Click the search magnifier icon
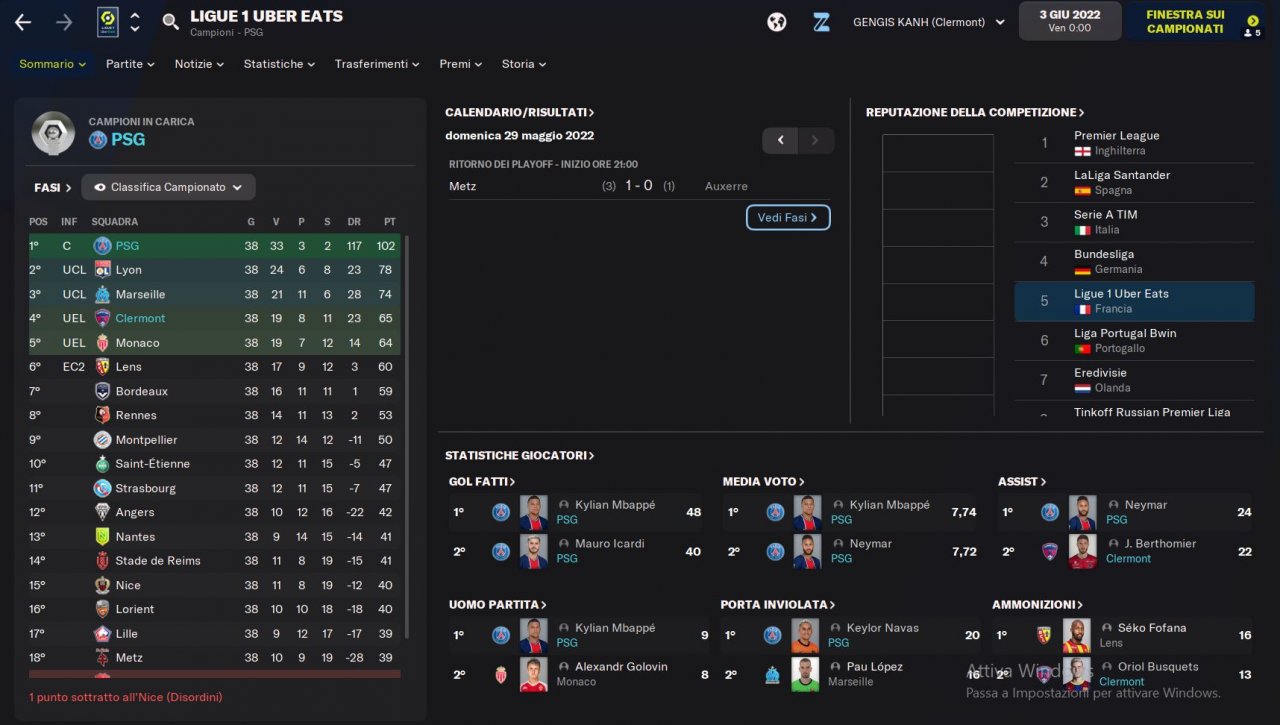The image size is (1280, 725). 171,22
